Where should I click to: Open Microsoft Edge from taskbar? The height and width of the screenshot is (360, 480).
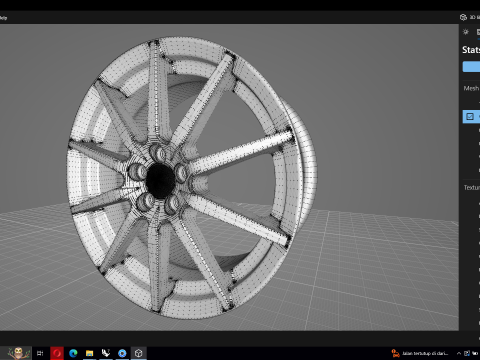click(73, 353)
